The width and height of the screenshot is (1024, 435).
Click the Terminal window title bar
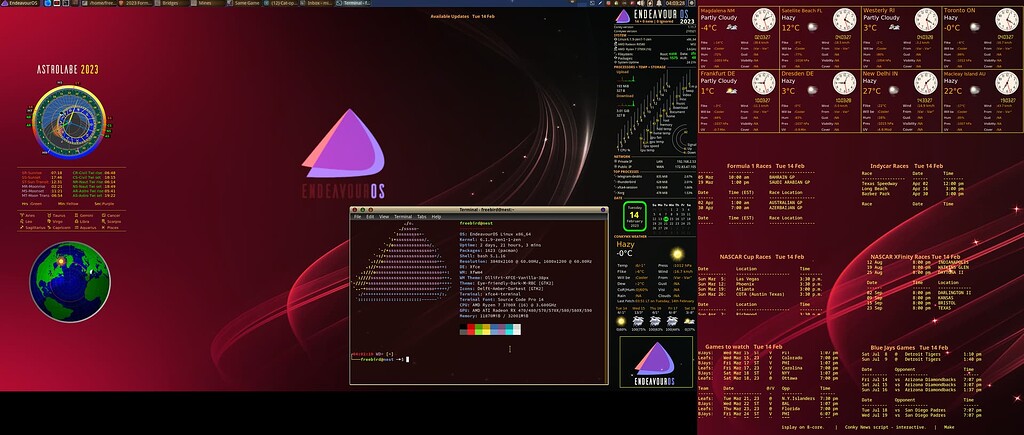(x=479, y=210)
